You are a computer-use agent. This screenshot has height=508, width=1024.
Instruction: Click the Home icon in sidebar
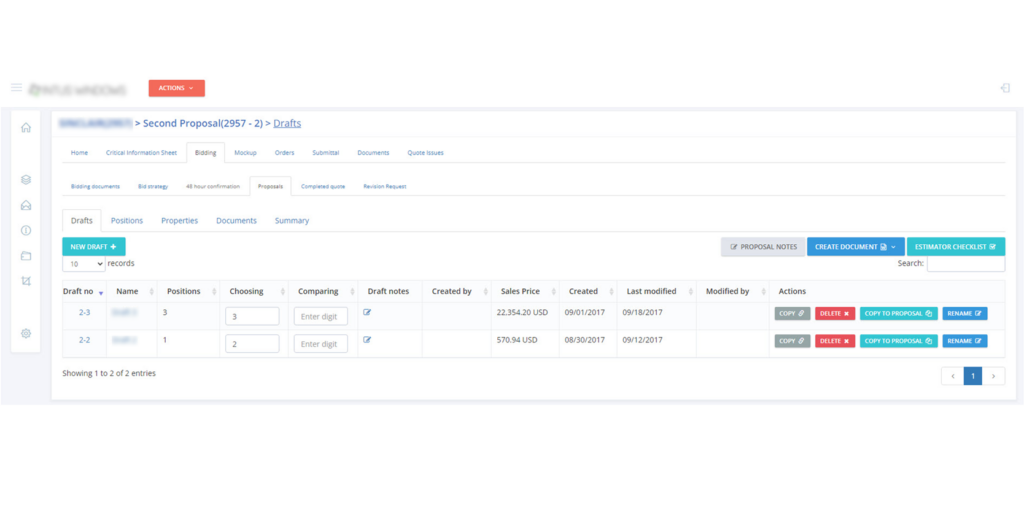[x=26, y=128]
